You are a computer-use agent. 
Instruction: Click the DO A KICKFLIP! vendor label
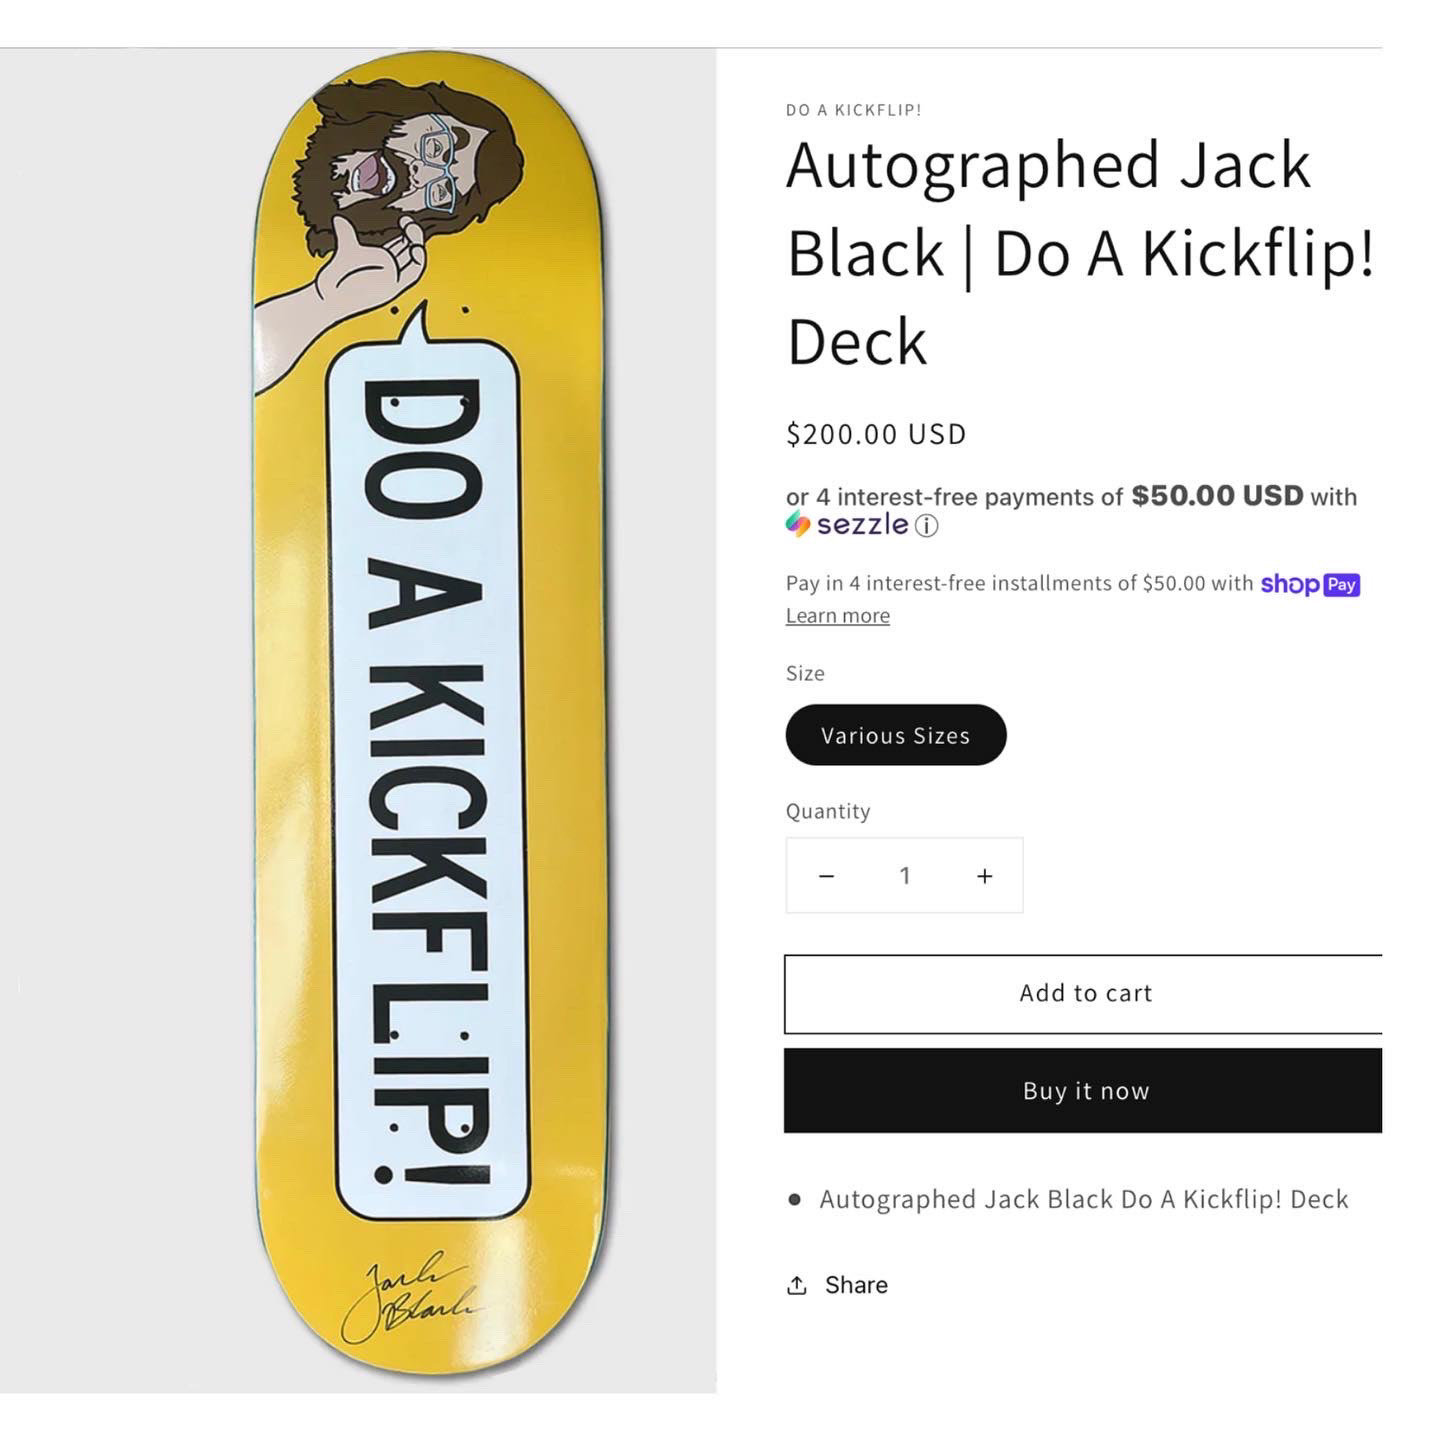(x=853, y=110)
